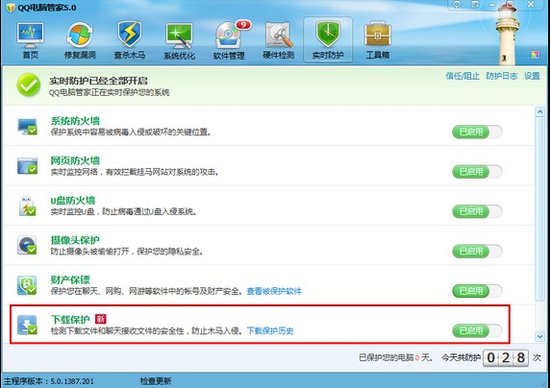Image resolution: width=550 pixels, height=388 pixels.
Task: Click the green checkmark status icon
Action: (28, 85)
